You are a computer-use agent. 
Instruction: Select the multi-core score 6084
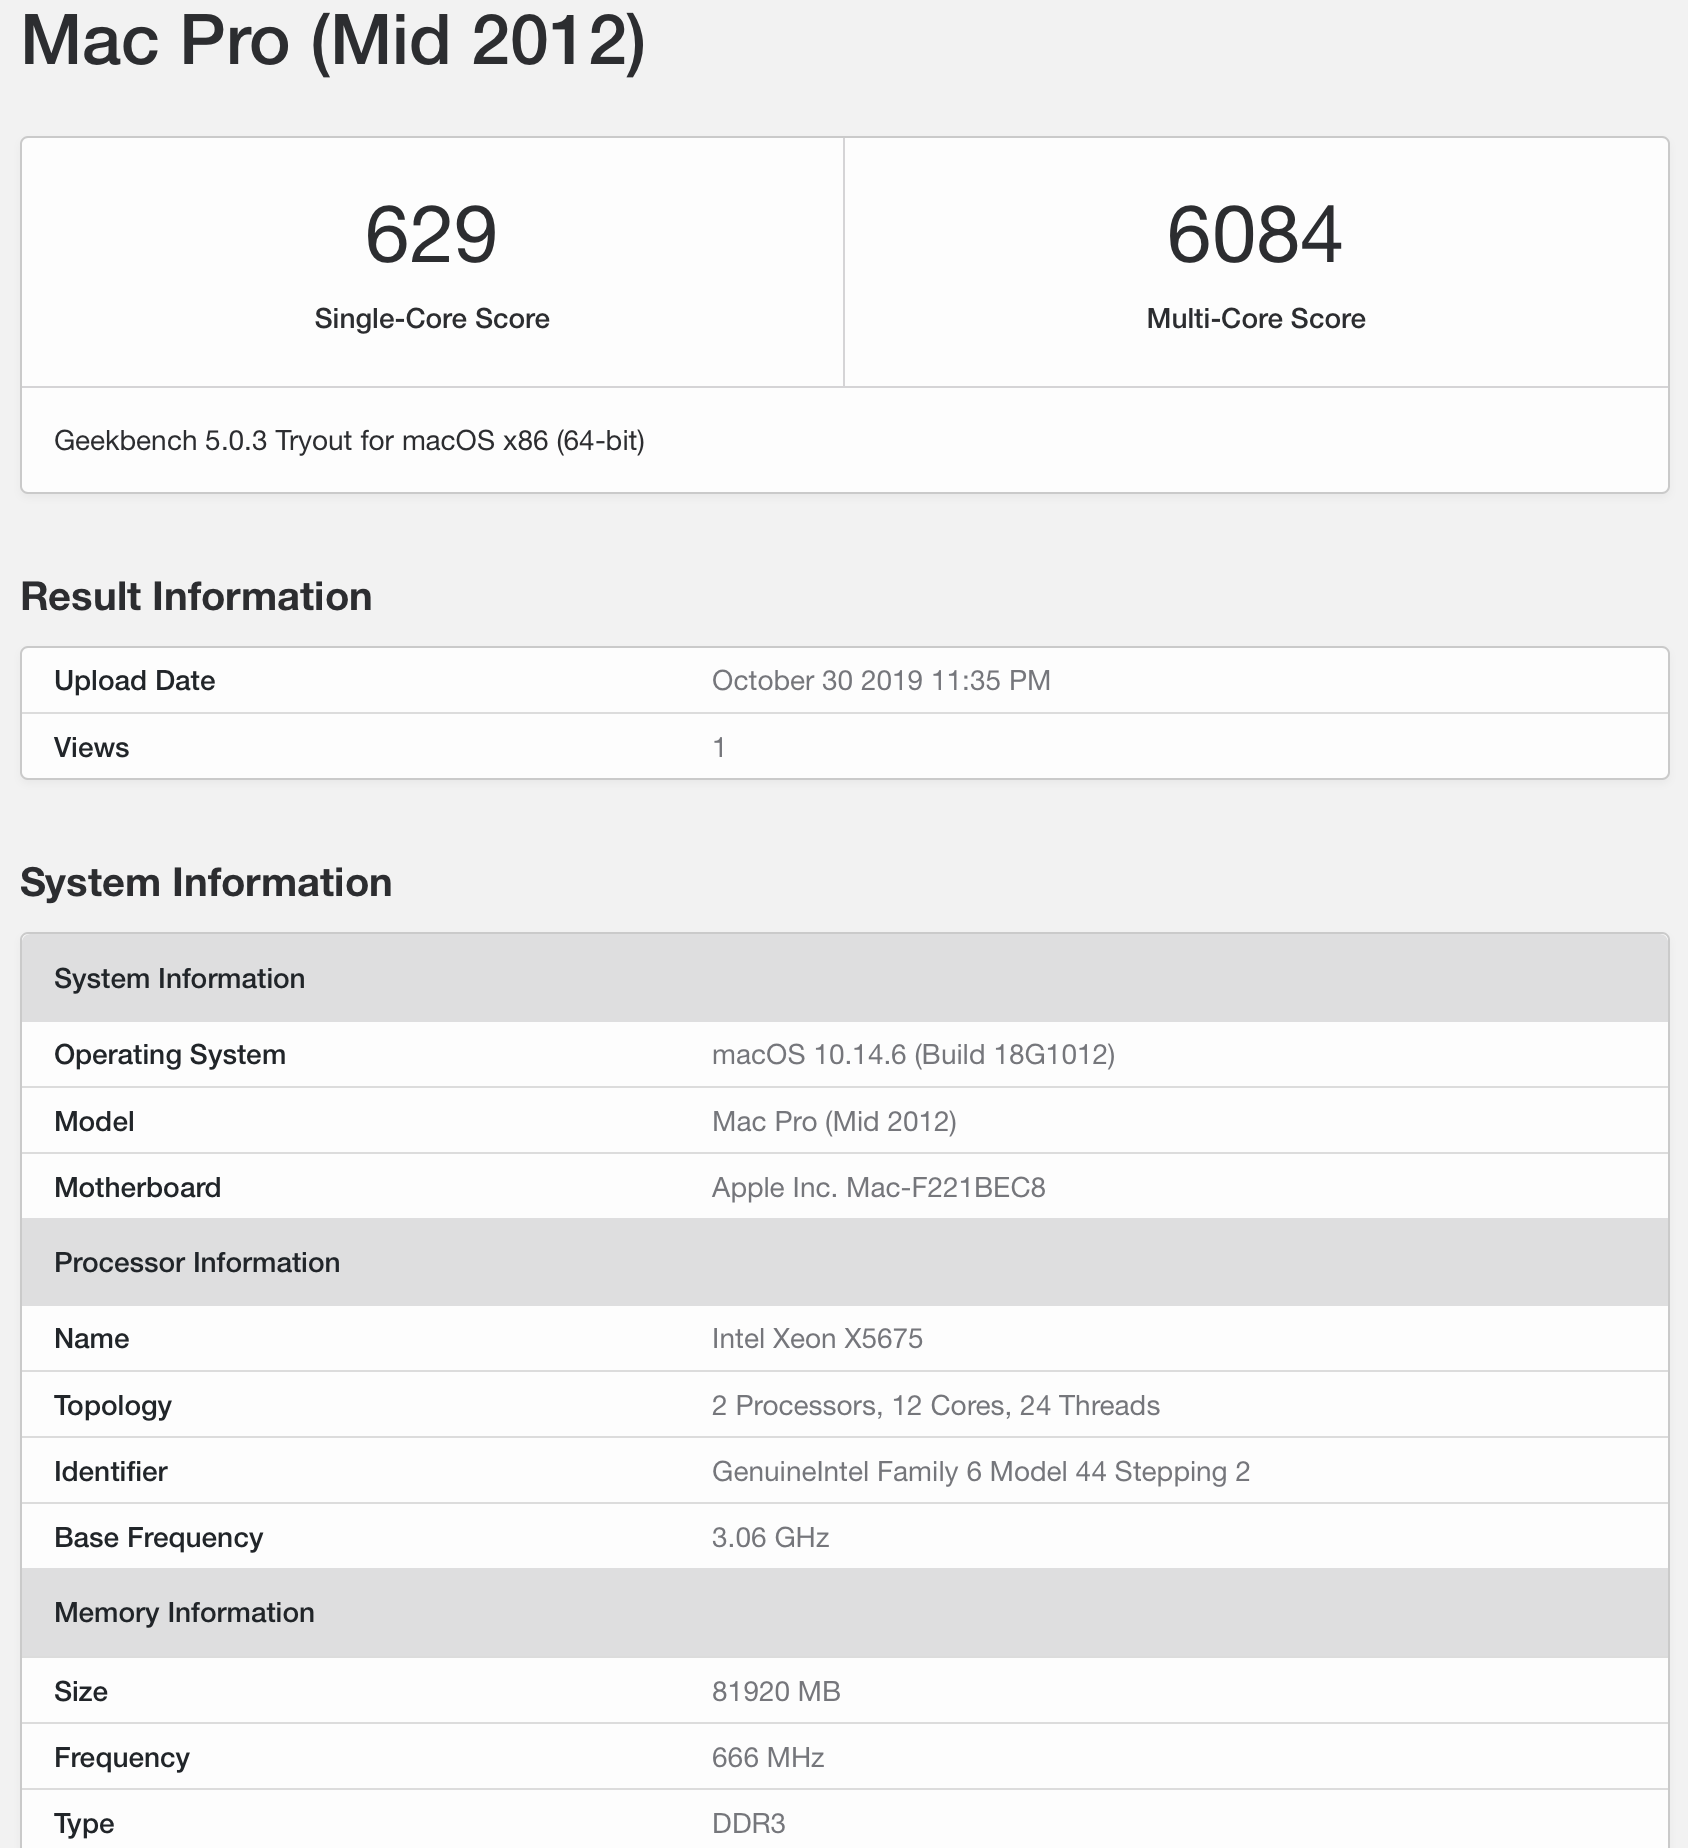(1255, 235)
